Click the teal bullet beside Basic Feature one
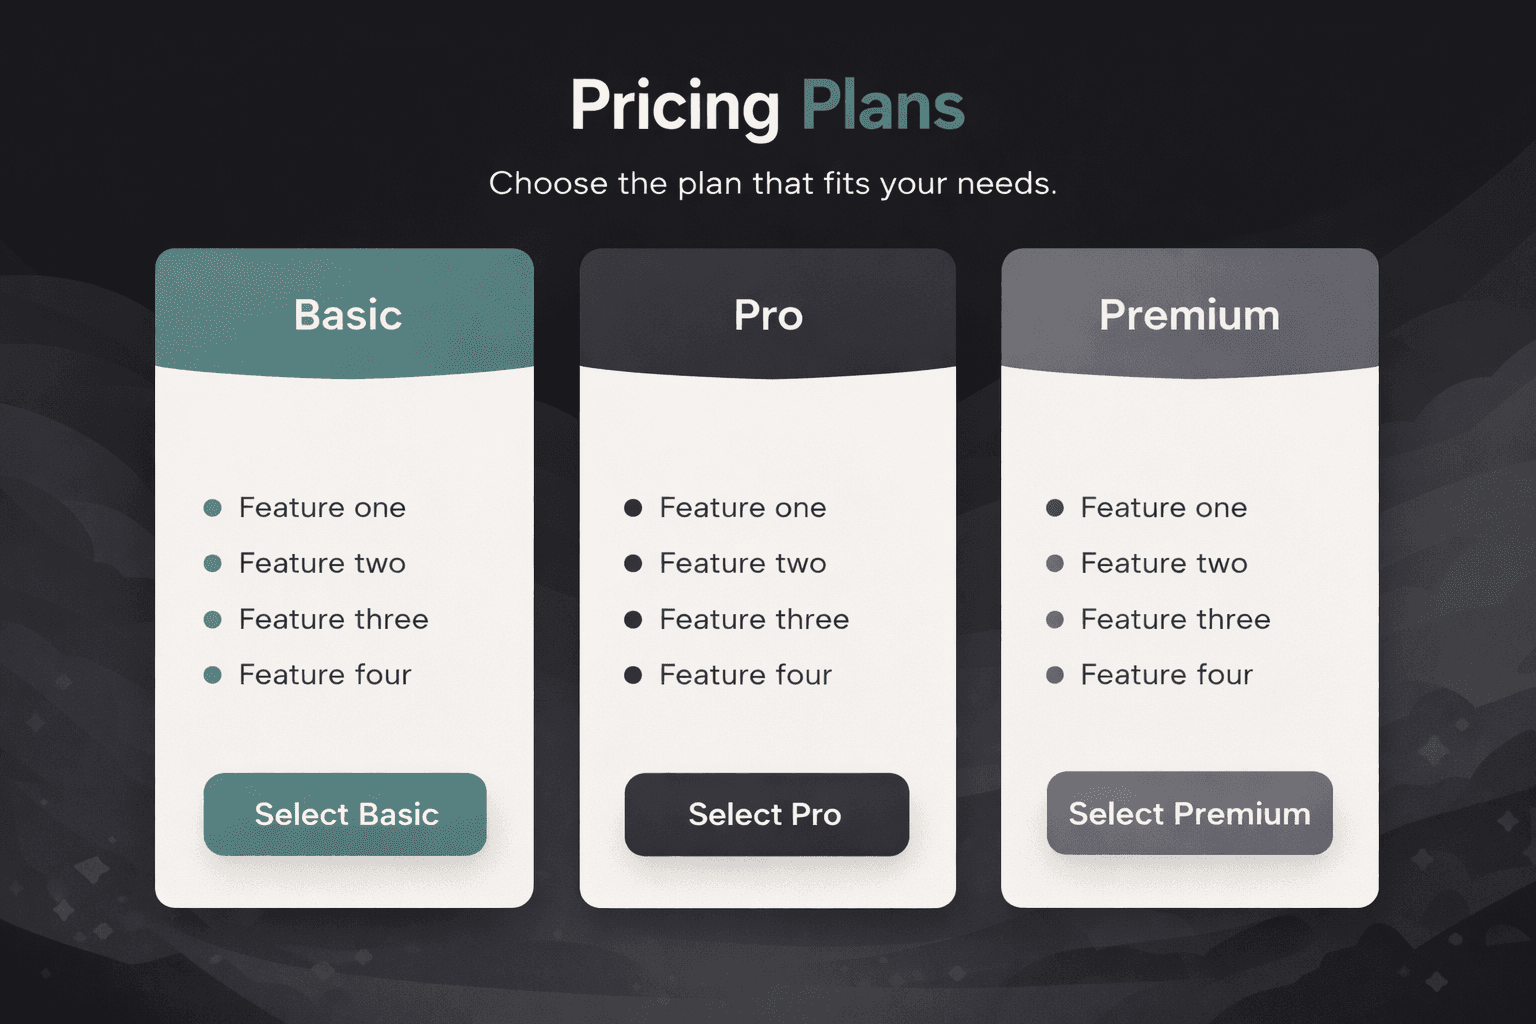The image size is (1536, 1024). tap(213, 508)
